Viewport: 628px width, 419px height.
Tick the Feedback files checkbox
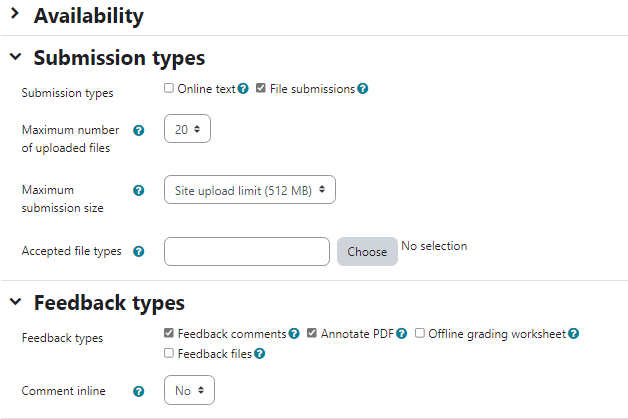point(169,353)
